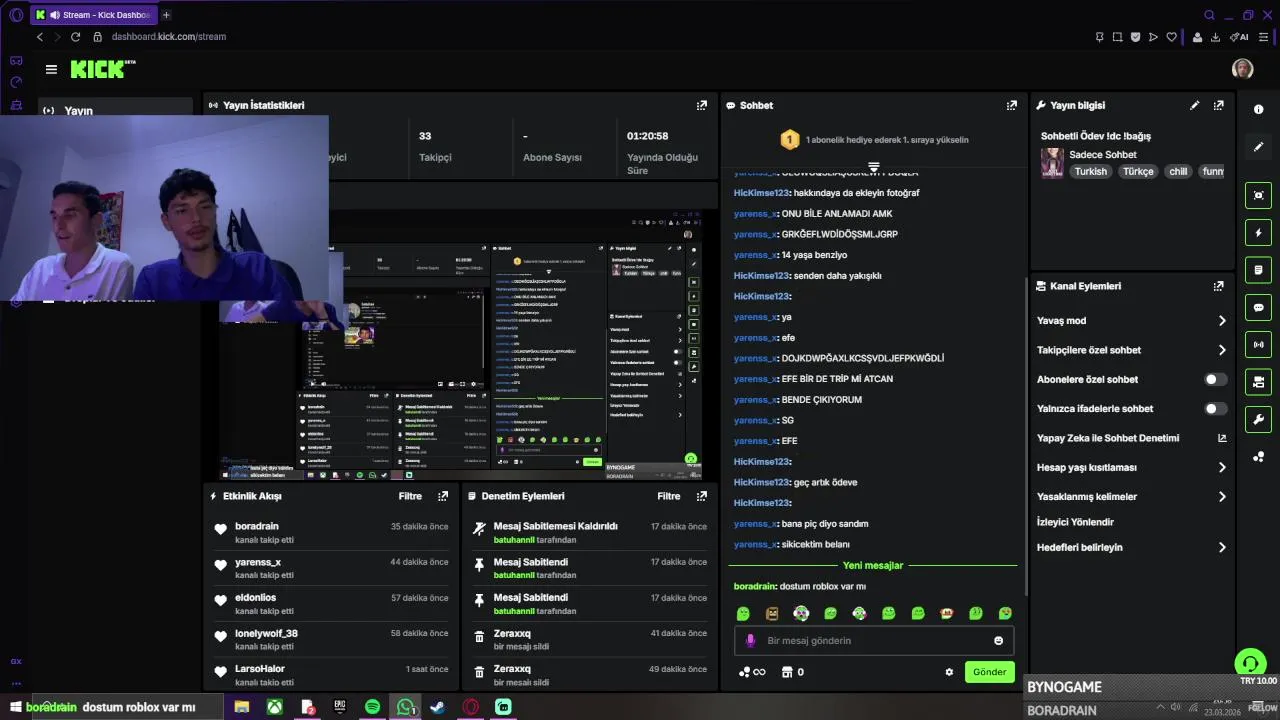Insert the first green Kick emote
The height and width of the screenshot is (720, 1280).
[743, 613]
